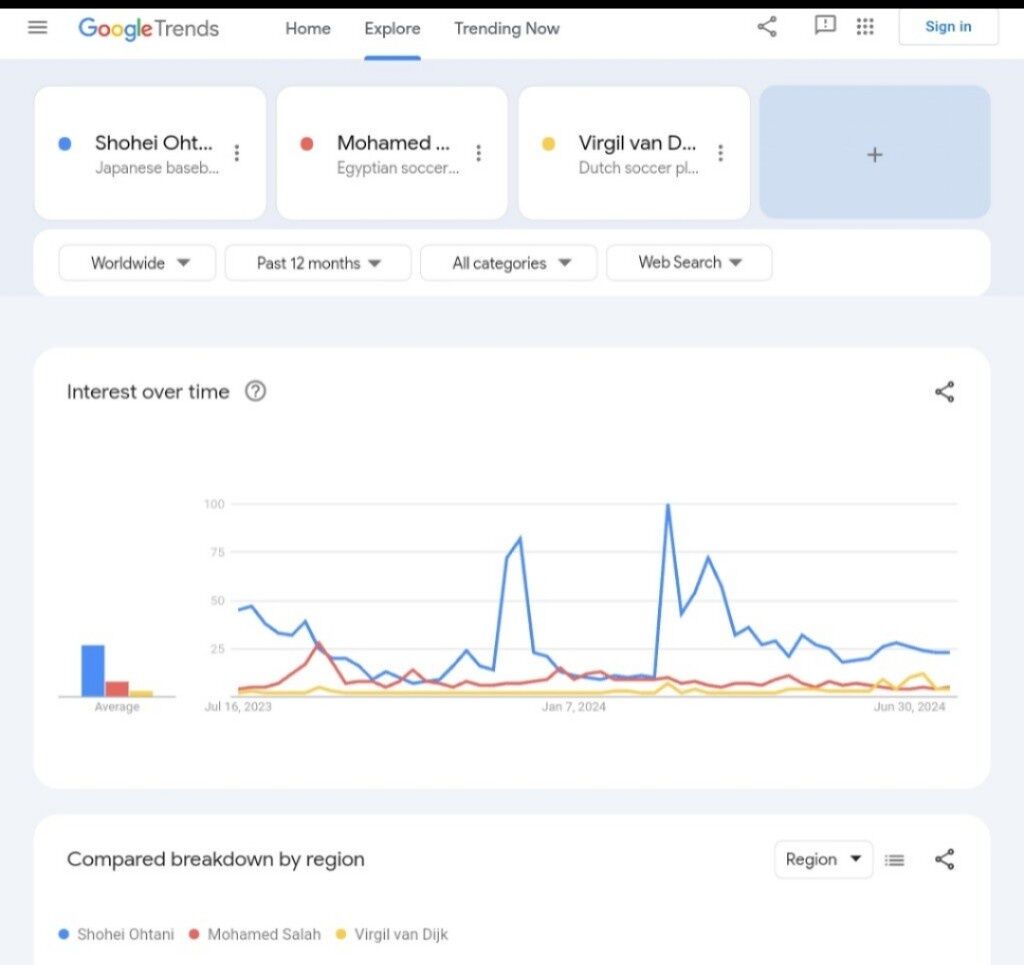Click the Sign in button

(x=948, y=27)
